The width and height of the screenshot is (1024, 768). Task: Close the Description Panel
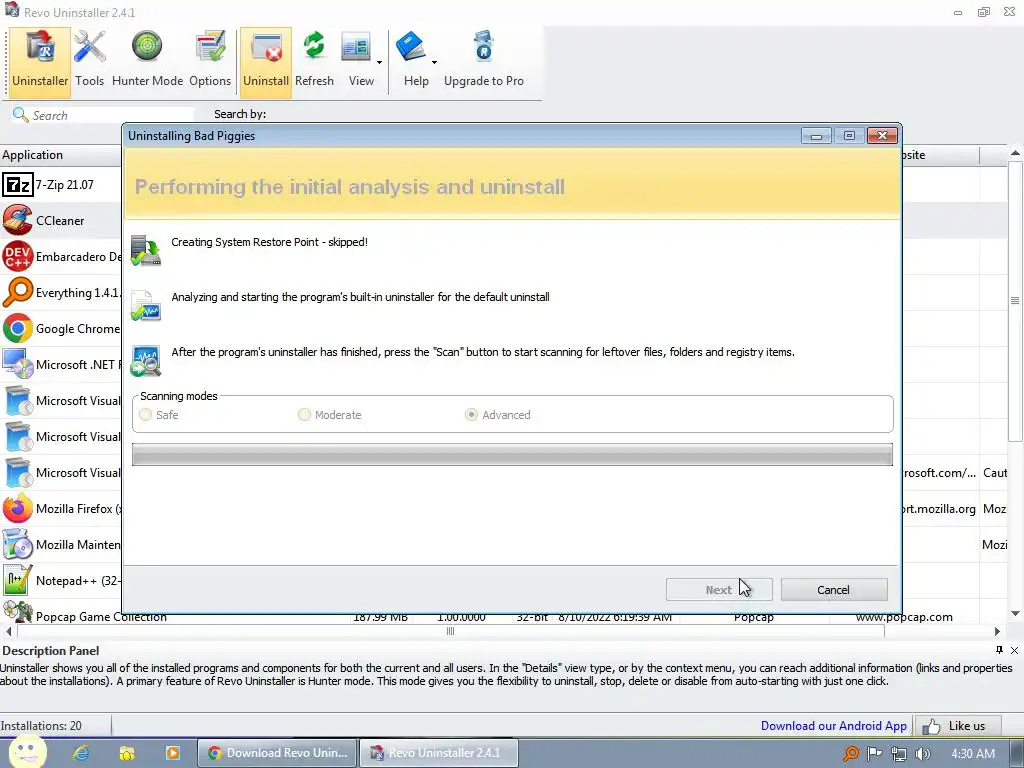[1014, 650]
